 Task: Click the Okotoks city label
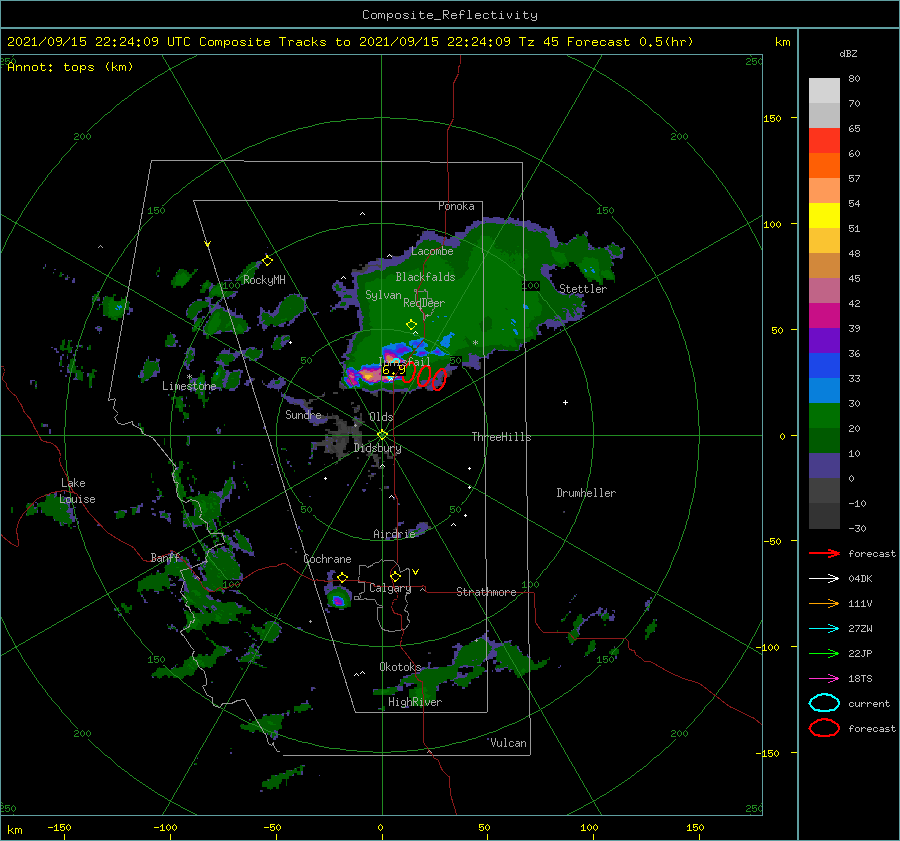coord(400,667)
